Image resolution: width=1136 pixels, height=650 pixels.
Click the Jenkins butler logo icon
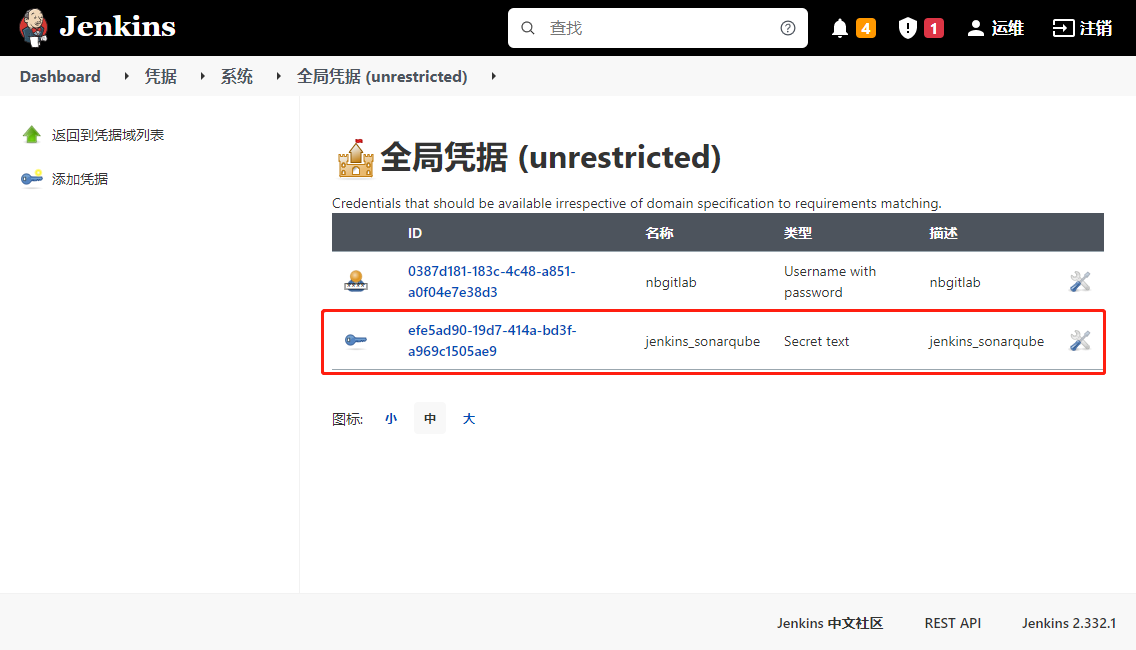(33, 28)
